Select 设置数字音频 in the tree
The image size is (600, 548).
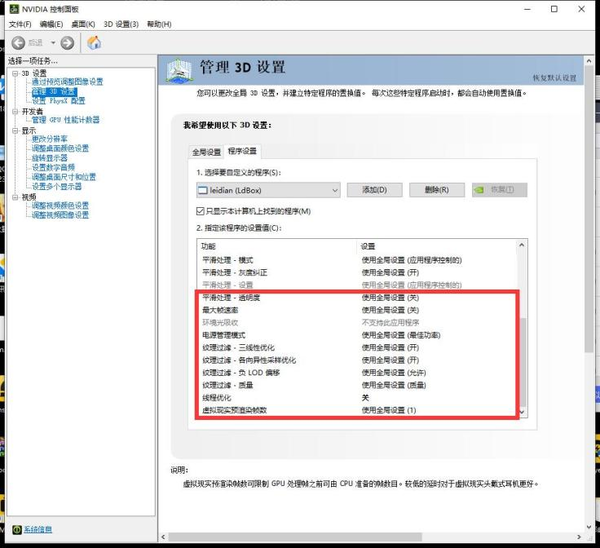click(x=53, y=168)
